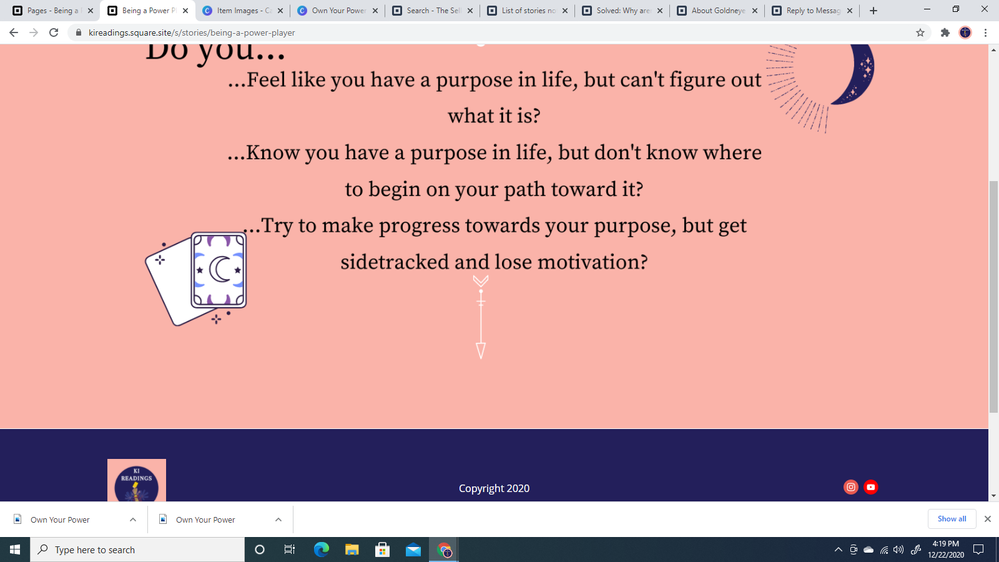999x562 pixels.
Task: Click the Copyright 2020 footer text
Action: click(x=494, y=488)
